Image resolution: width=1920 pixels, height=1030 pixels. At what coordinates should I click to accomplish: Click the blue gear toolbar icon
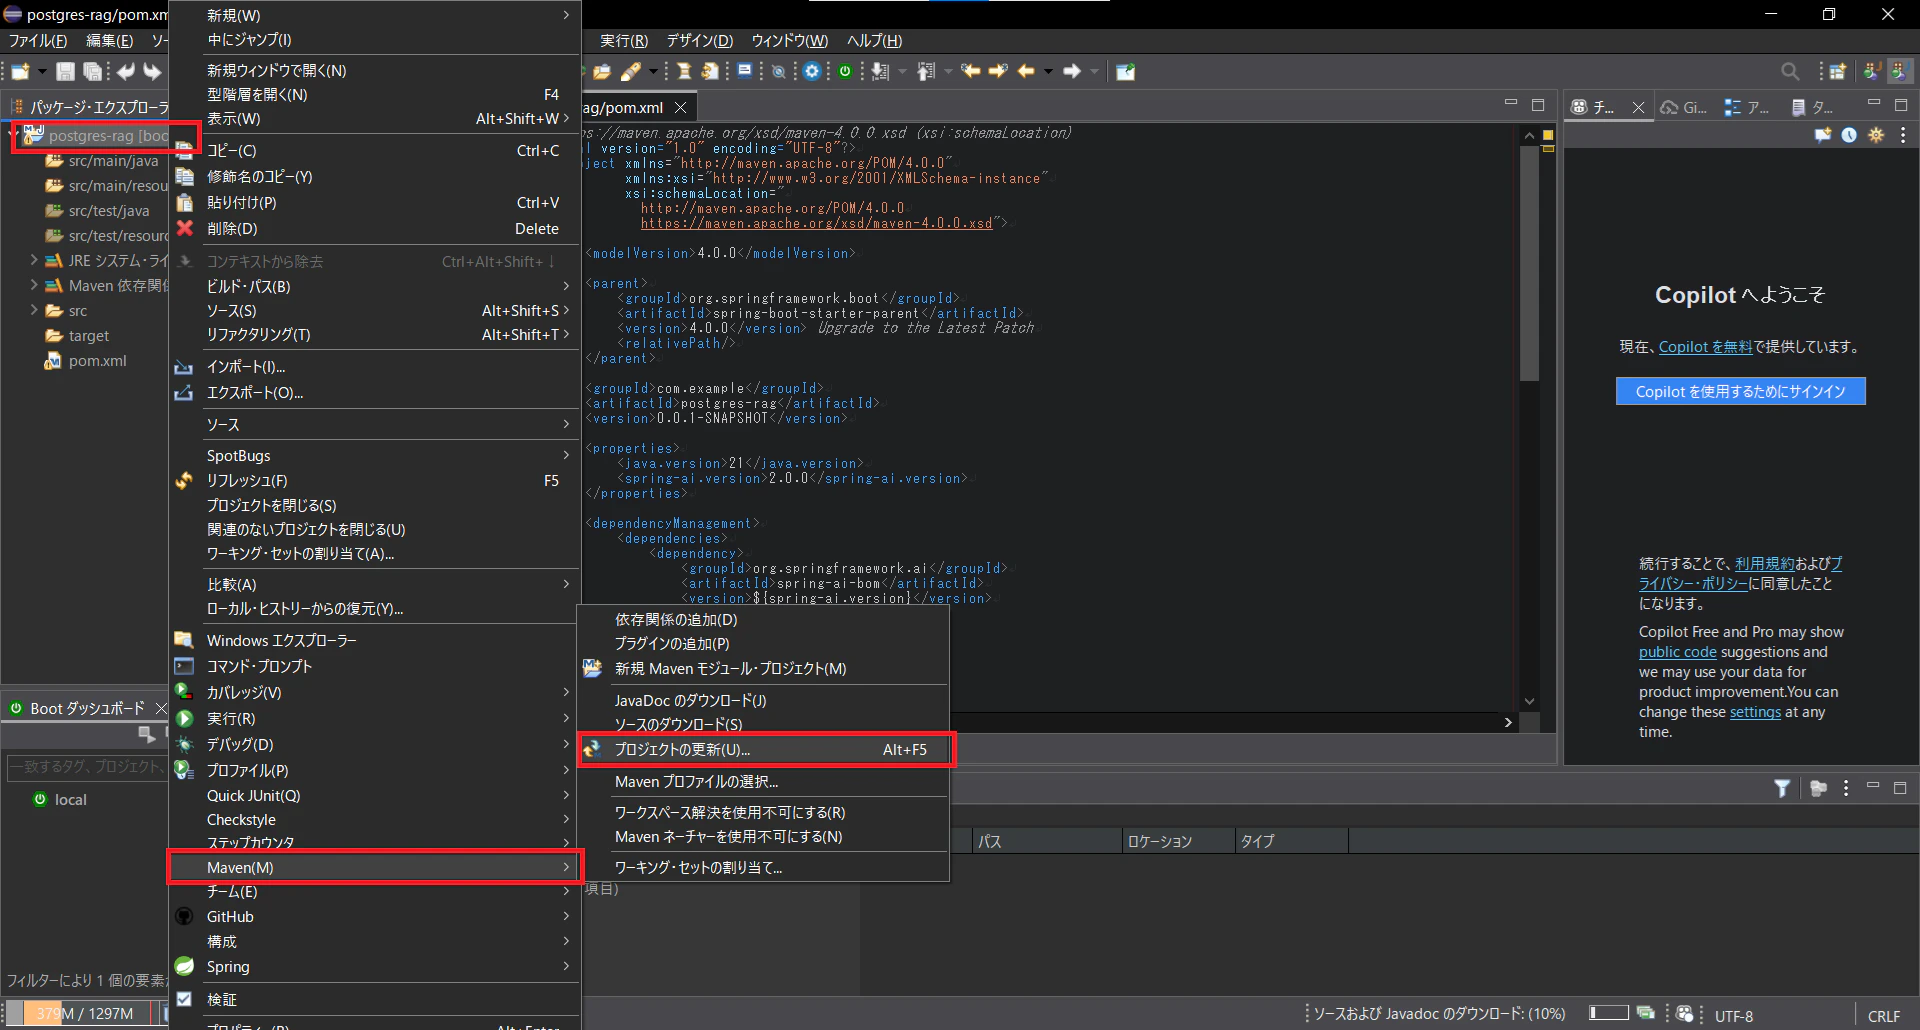coord(812,71)
